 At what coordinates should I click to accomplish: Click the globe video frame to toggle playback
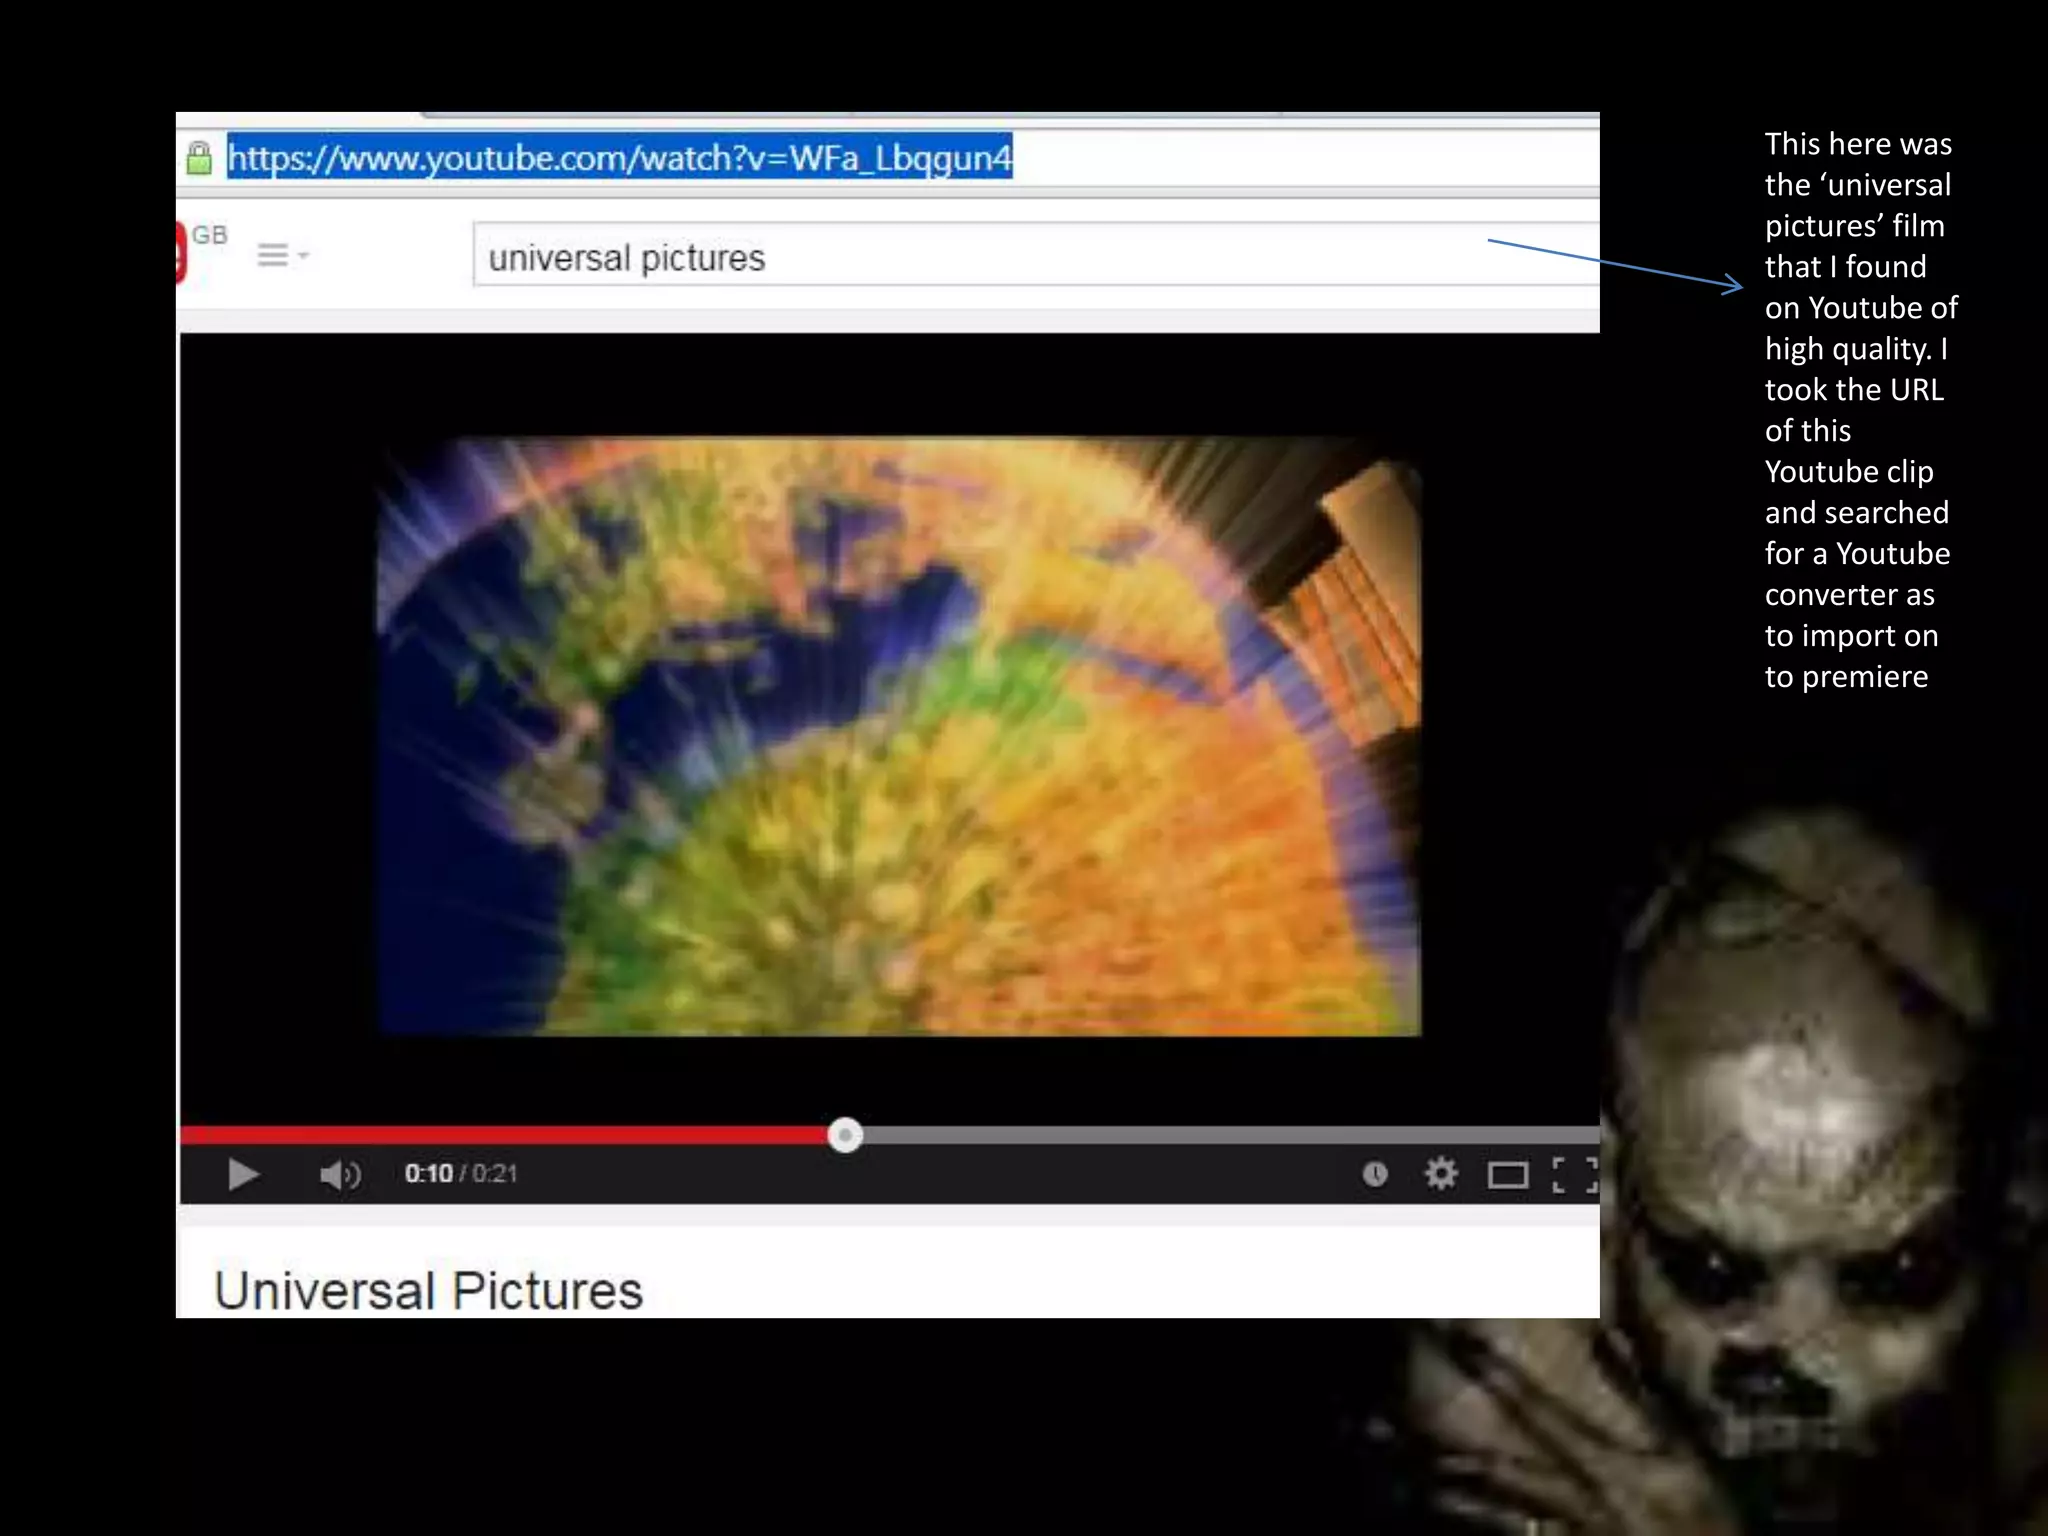point(898,735)
